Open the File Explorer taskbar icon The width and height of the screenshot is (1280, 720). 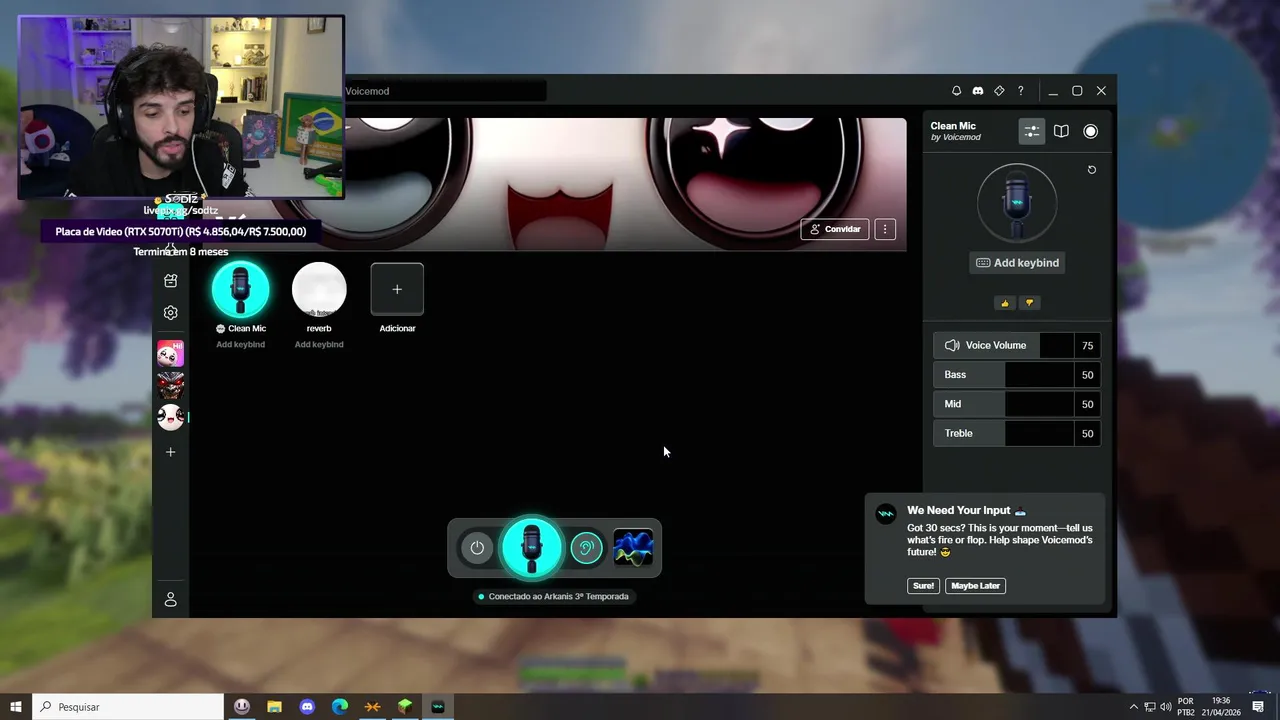274,707
